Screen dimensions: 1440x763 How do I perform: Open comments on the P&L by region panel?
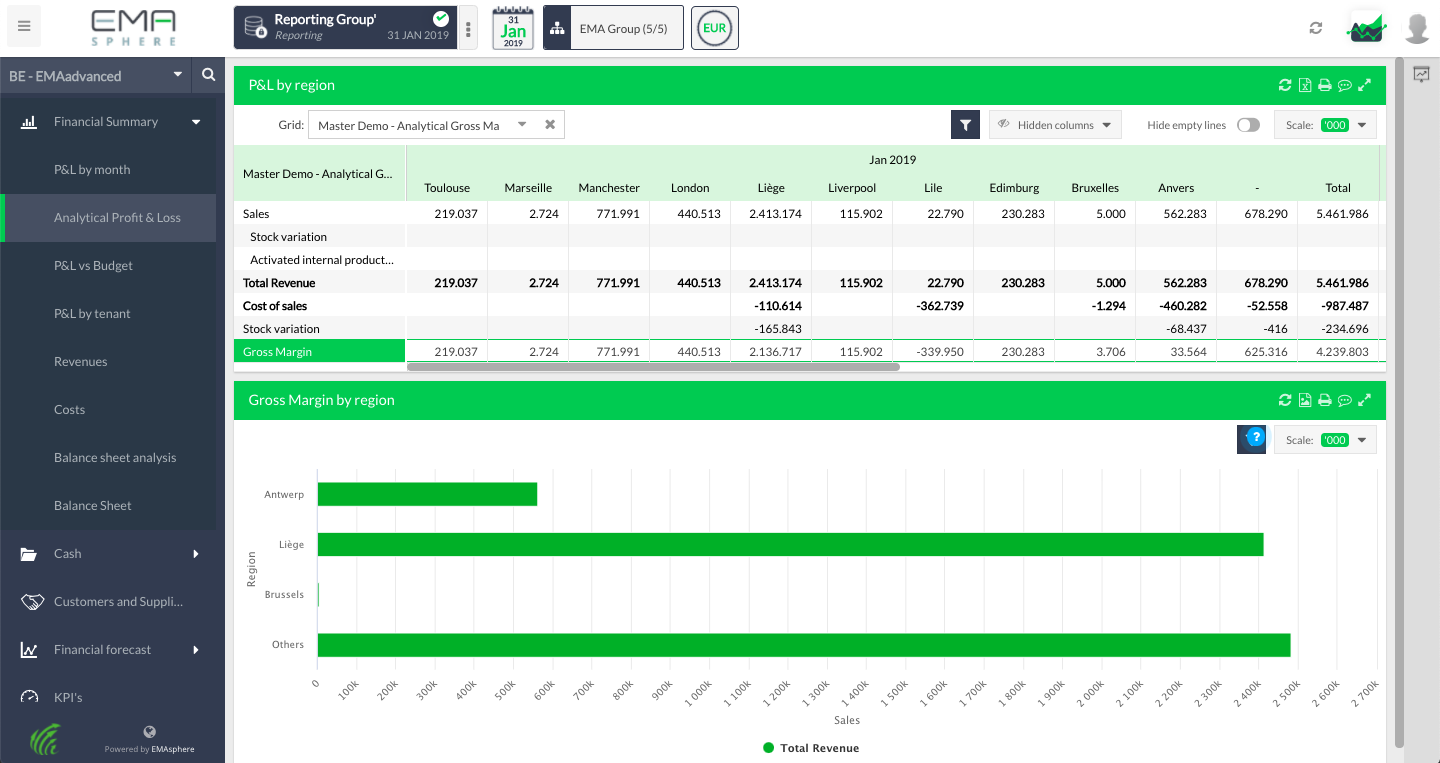pos(1345,85)
